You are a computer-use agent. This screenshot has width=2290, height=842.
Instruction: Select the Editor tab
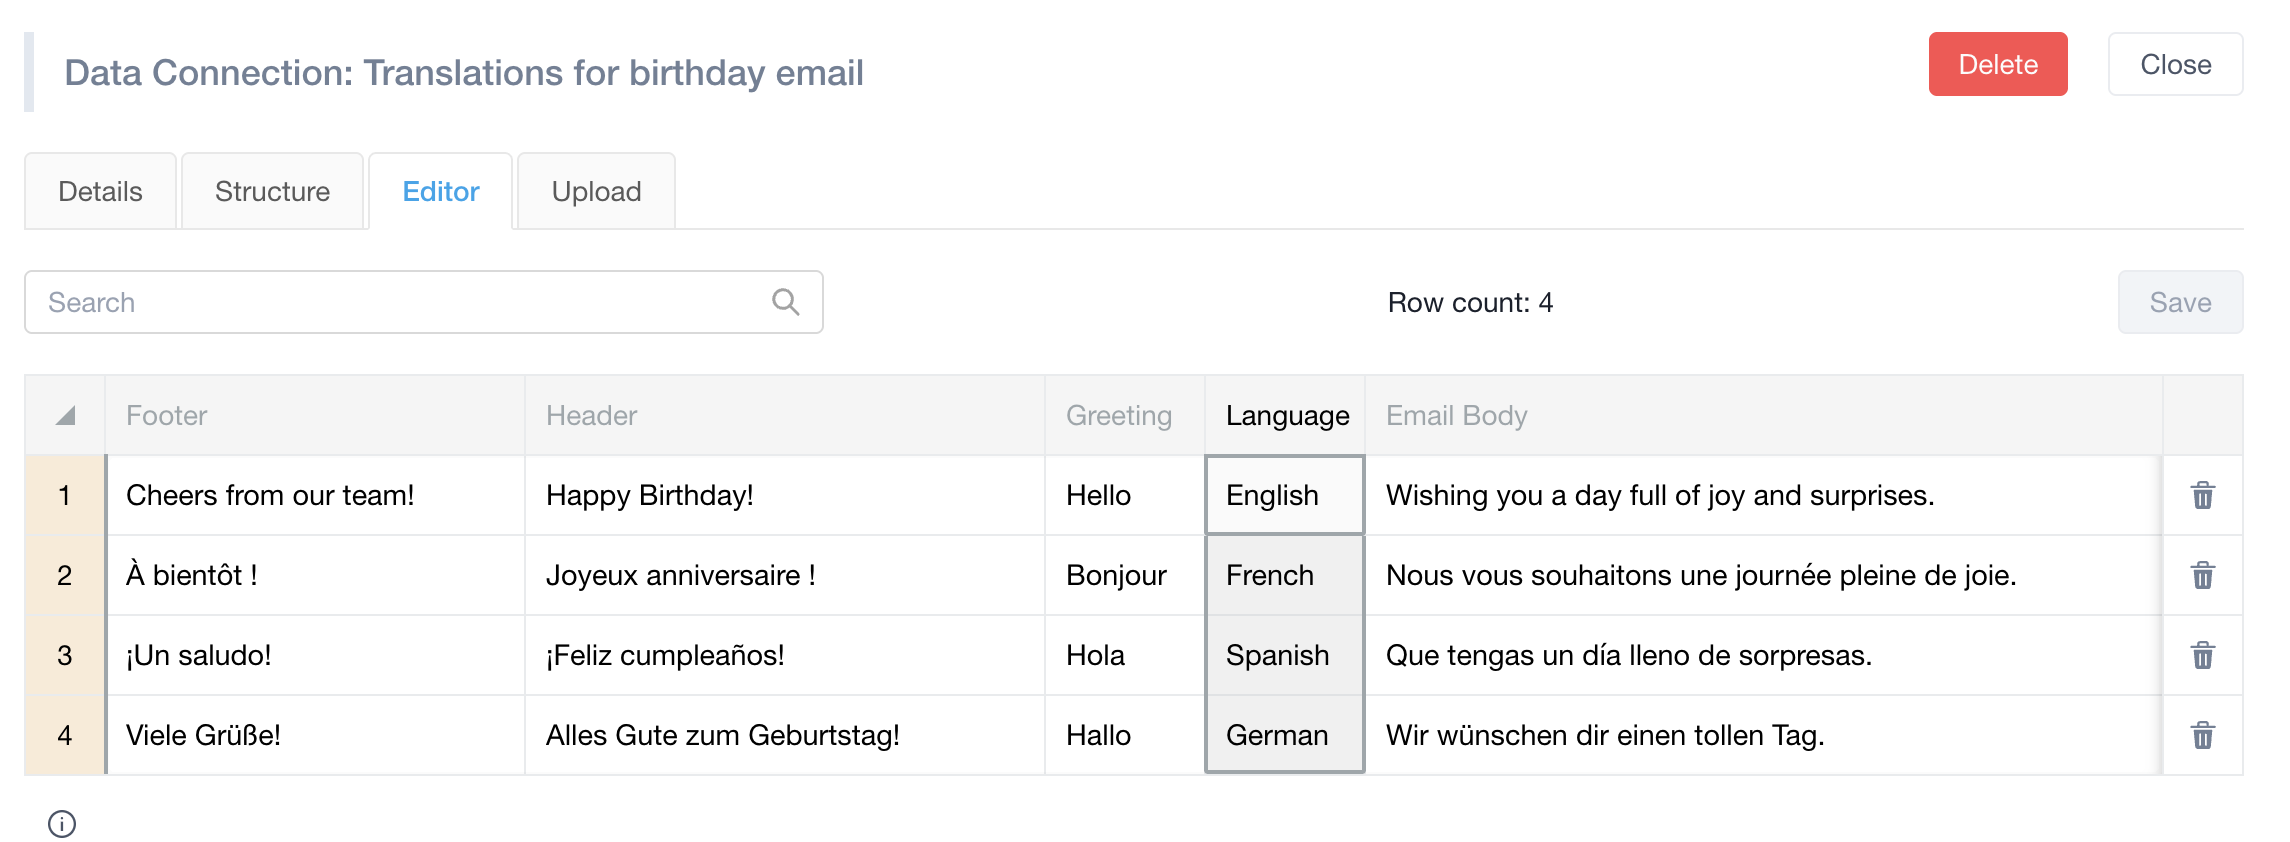click(x=441, y=191)
